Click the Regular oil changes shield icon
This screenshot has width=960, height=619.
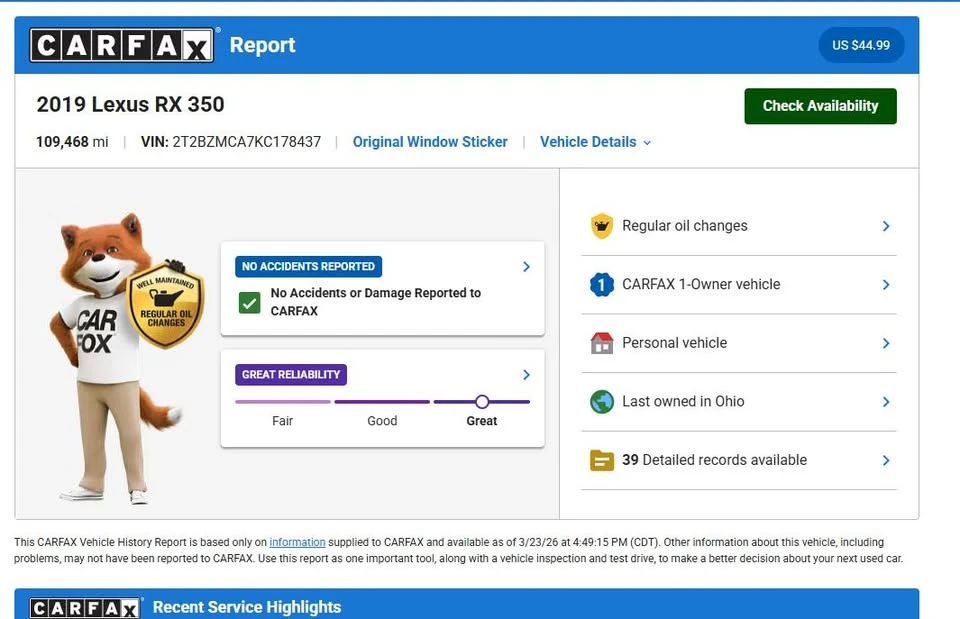pyautogui.click(x=602, y=226)
